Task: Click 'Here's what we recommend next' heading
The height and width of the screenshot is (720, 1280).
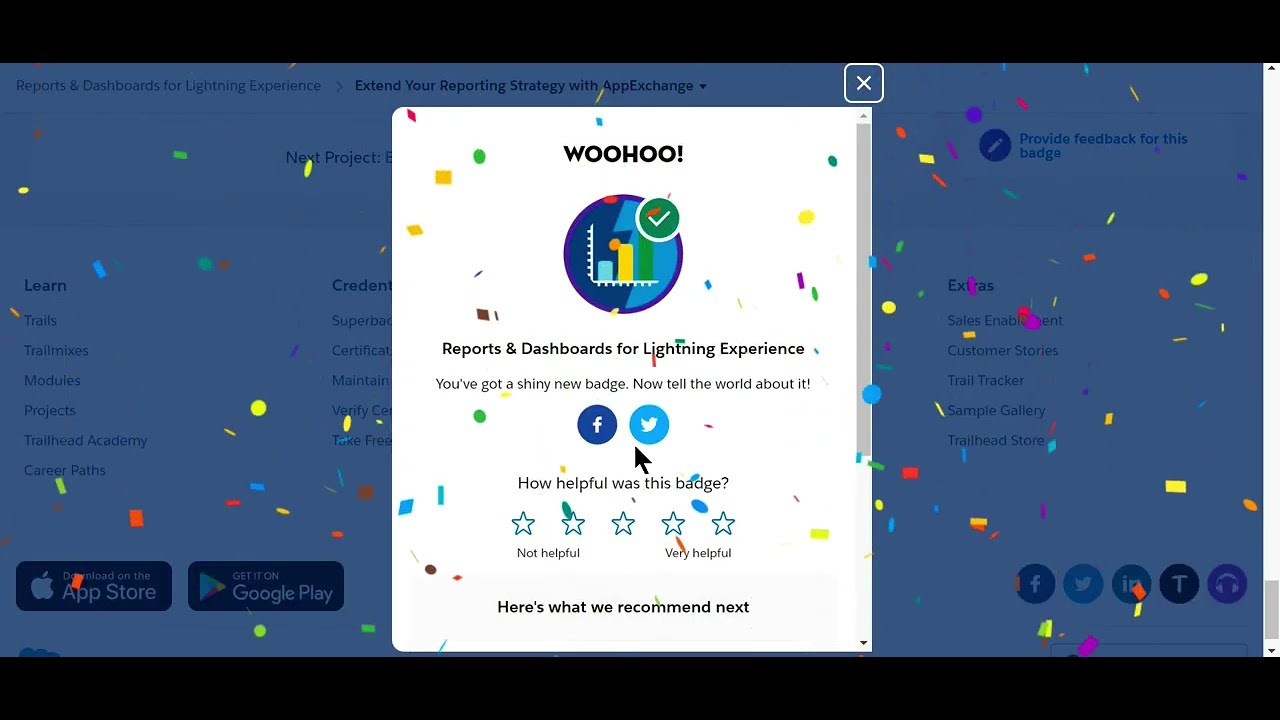Action: coord(623,607)
